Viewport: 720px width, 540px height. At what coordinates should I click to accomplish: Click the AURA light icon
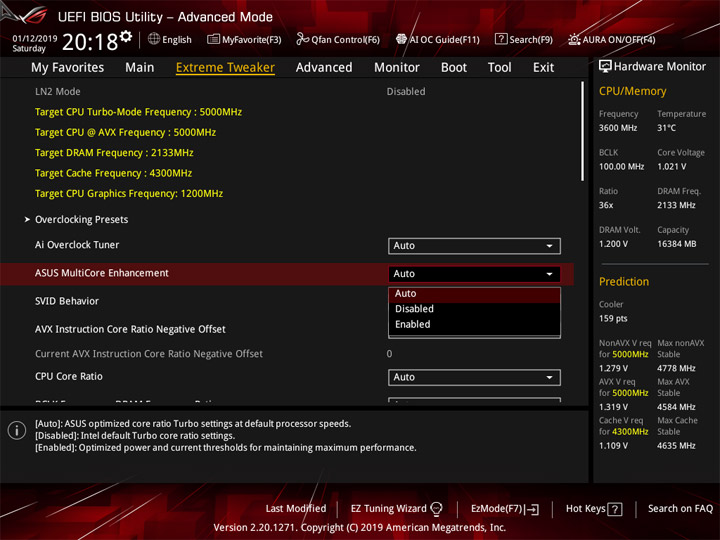click(x=574, y=39)
